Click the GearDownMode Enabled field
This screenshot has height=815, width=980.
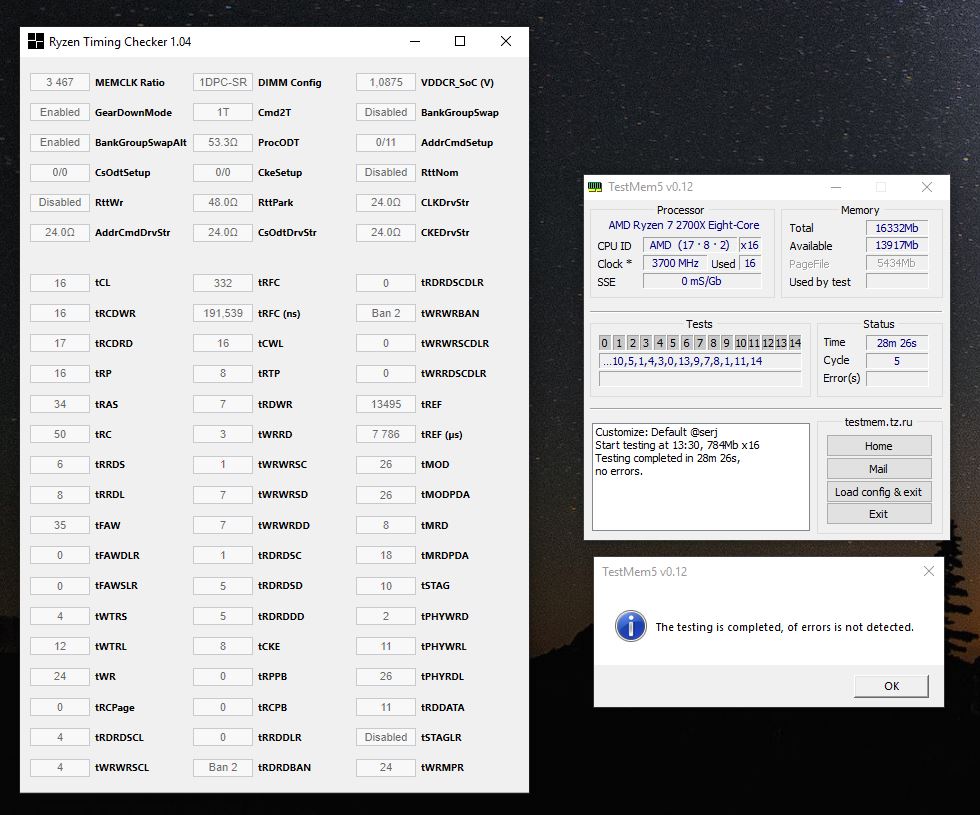[60, 112]
